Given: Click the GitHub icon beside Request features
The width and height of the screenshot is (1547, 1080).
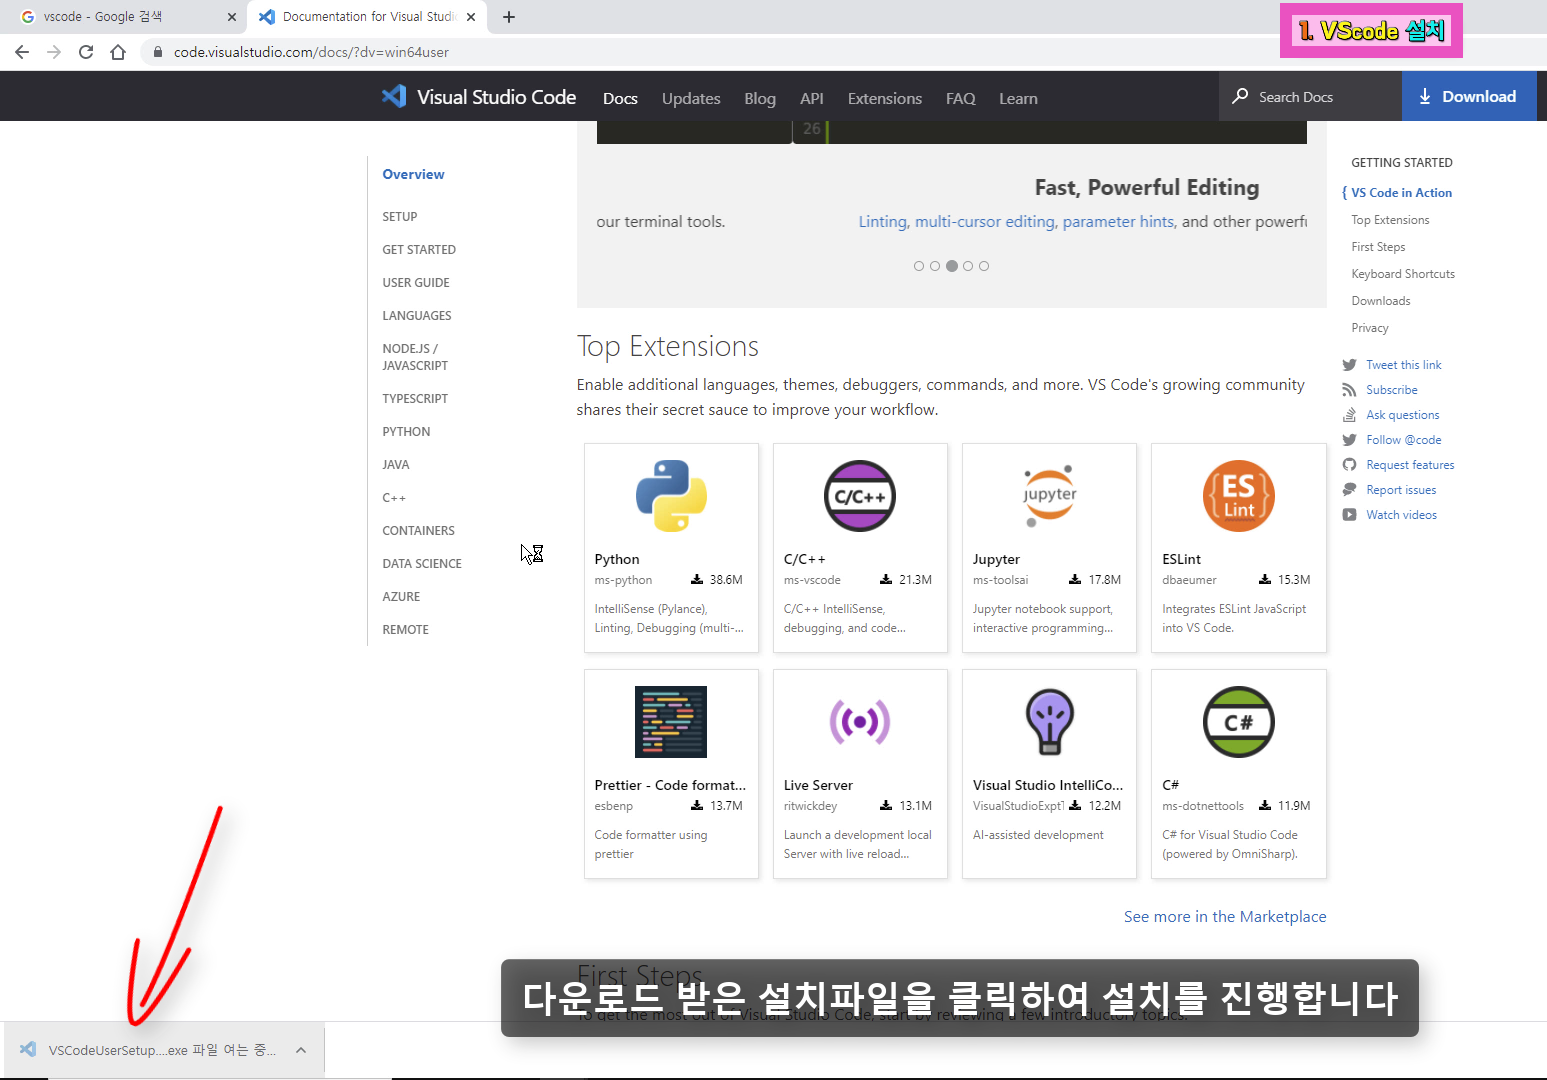Looking at the screenshot, I should click(1349, 465).
